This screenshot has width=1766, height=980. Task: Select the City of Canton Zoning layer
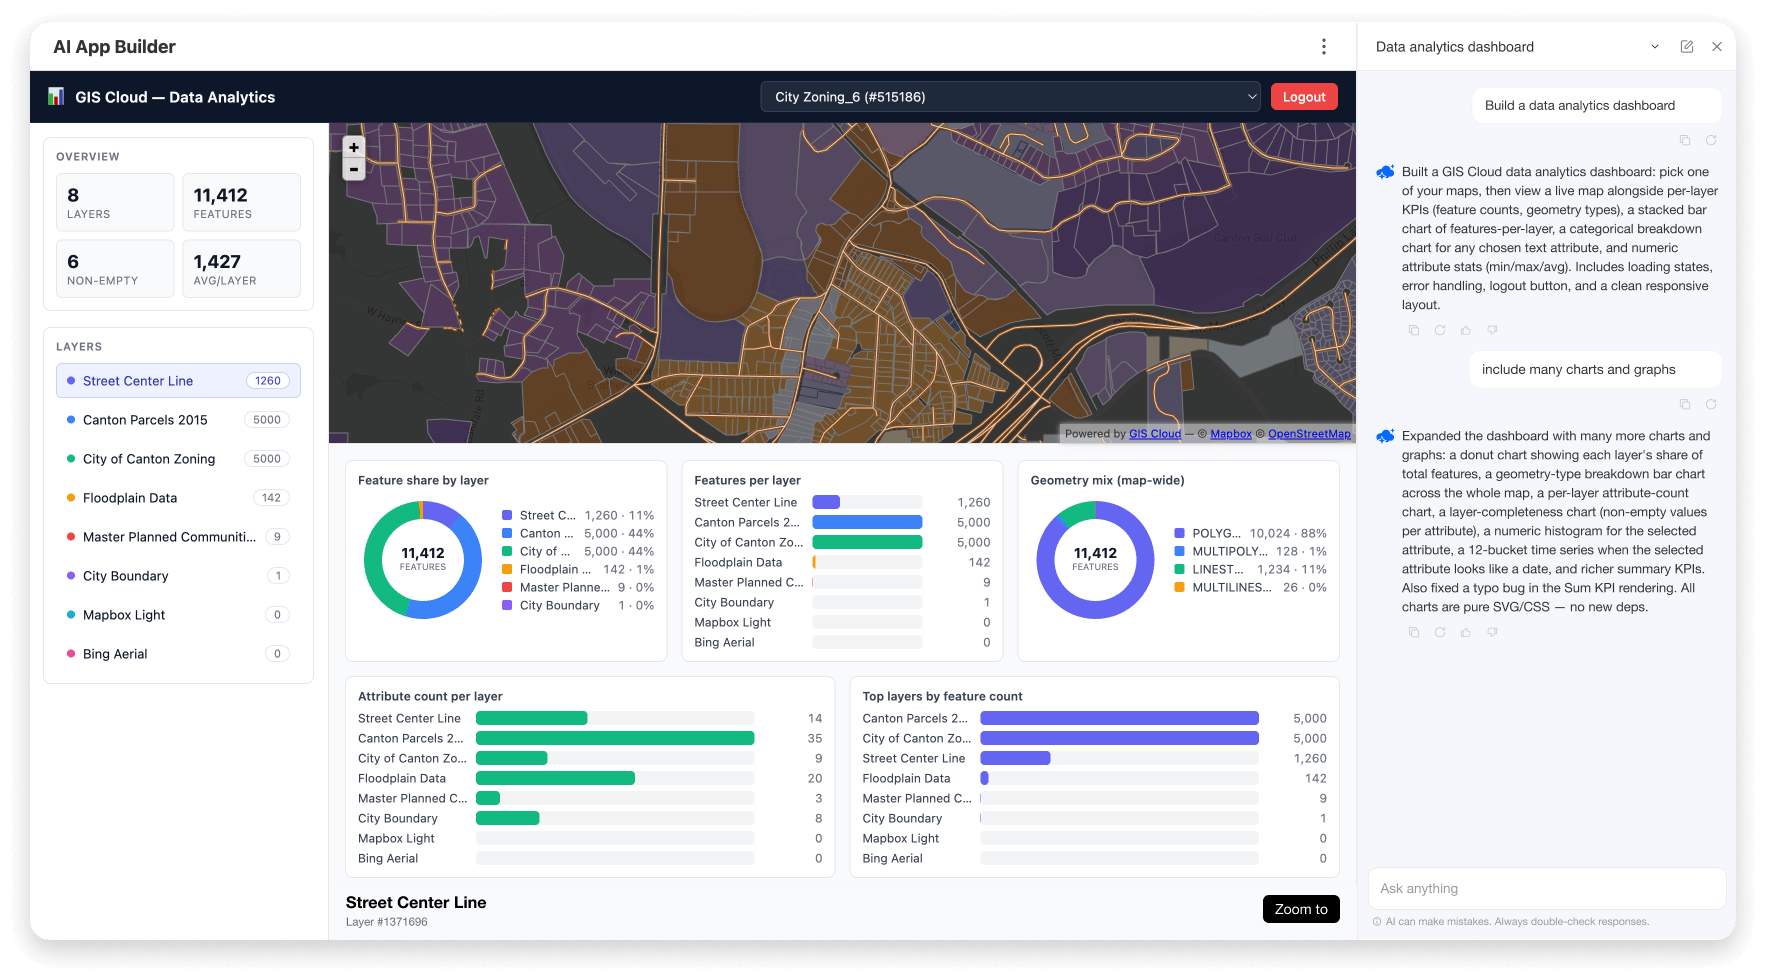click(x=178, y=459)
